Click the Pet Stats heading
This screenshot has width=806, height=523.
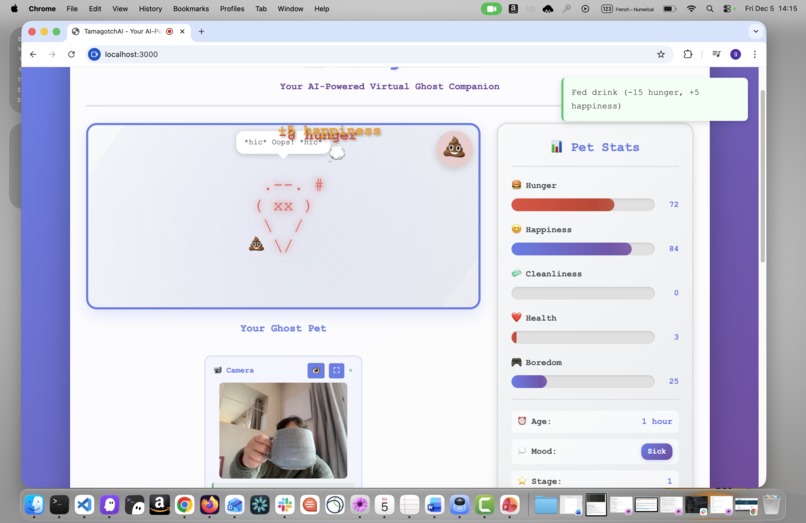click(595, 147)
